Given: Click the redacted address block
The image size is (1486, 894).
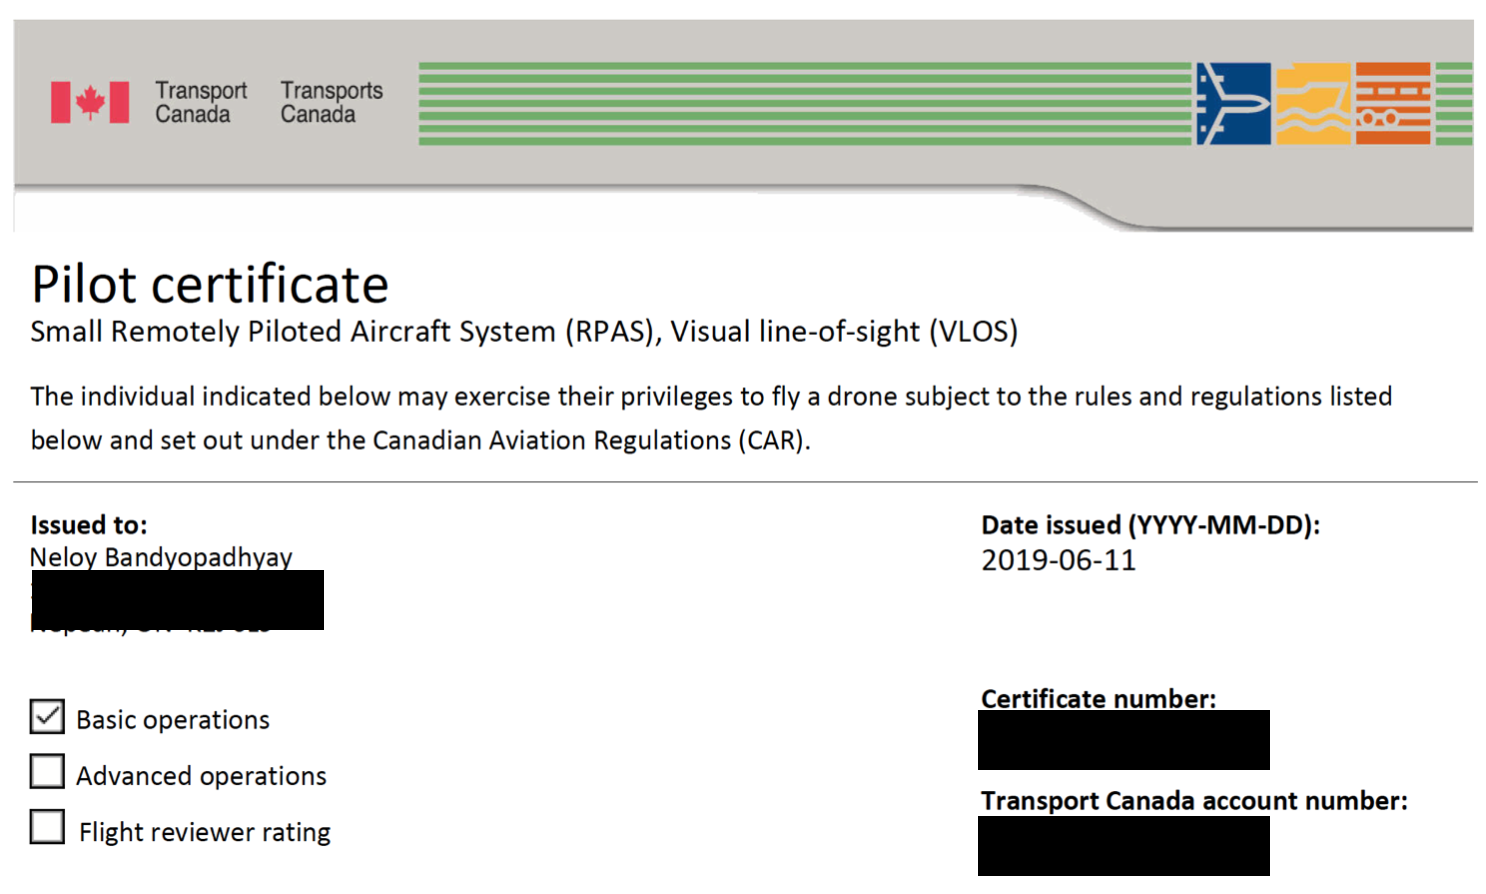Looking at the screenshot, I should (177, 600).
